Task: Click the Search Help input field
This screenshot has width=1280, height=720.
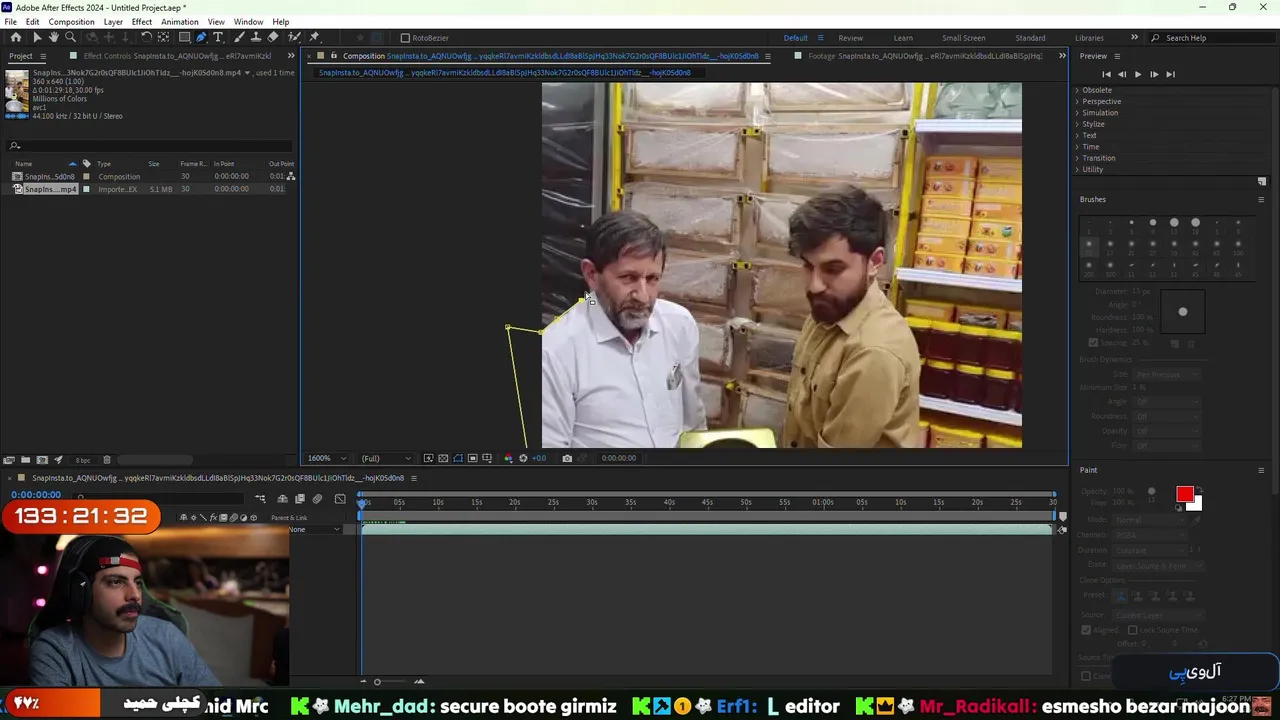Action: point(1213,38)
